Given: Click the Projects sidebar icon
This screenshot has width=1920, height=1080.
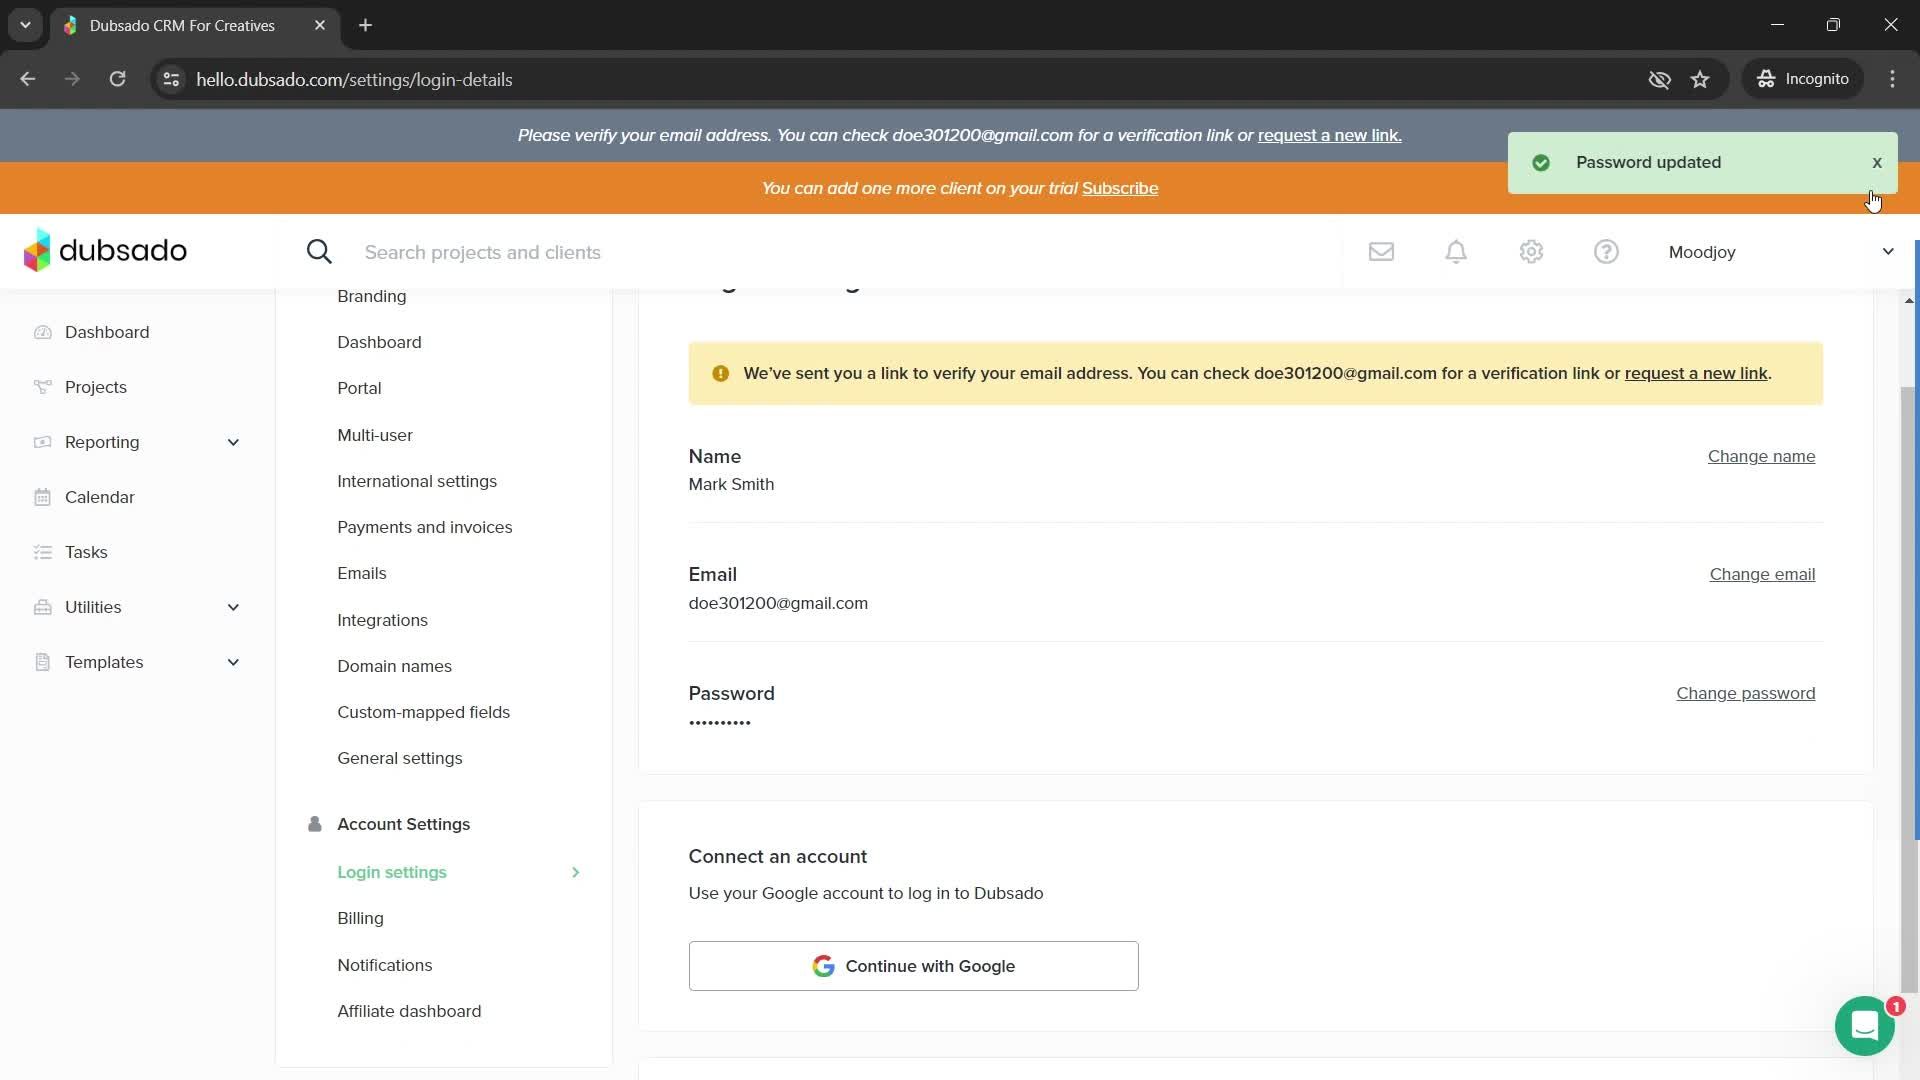Looking at the screenshot, I should coord(42,387).
